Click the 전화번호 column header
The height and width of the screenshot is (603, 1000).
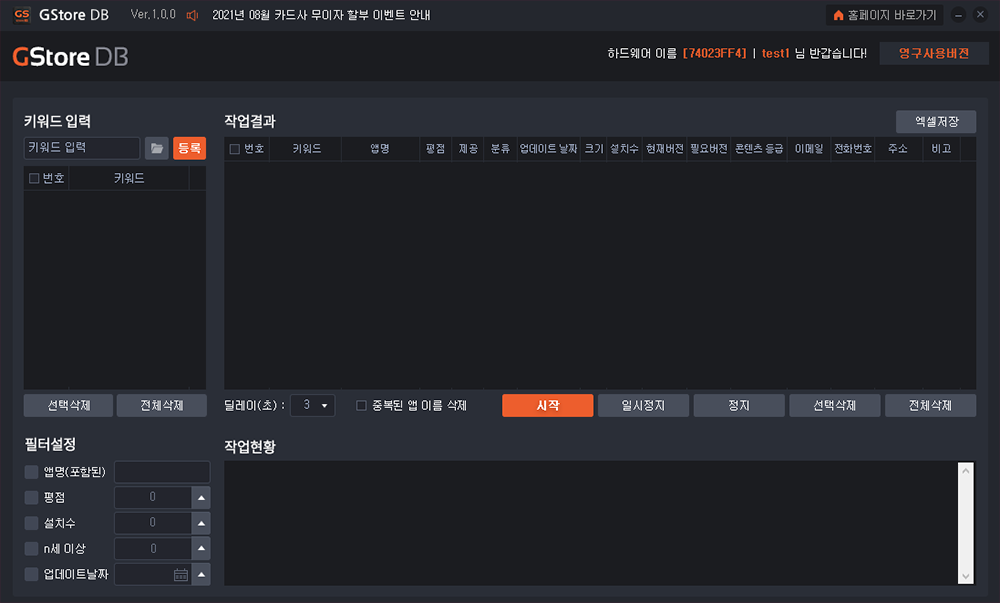pos(853,149)
